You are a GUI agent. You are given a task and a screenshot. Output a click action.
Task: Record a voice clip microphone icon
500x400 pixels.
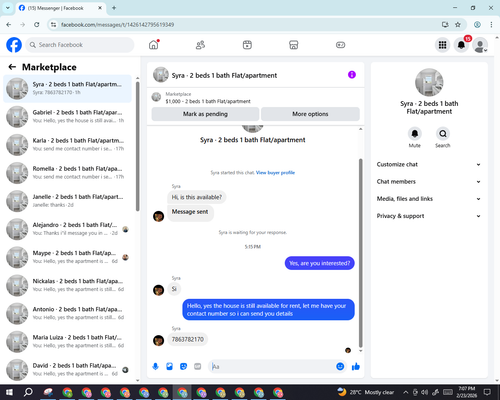(x=155, y=367)
